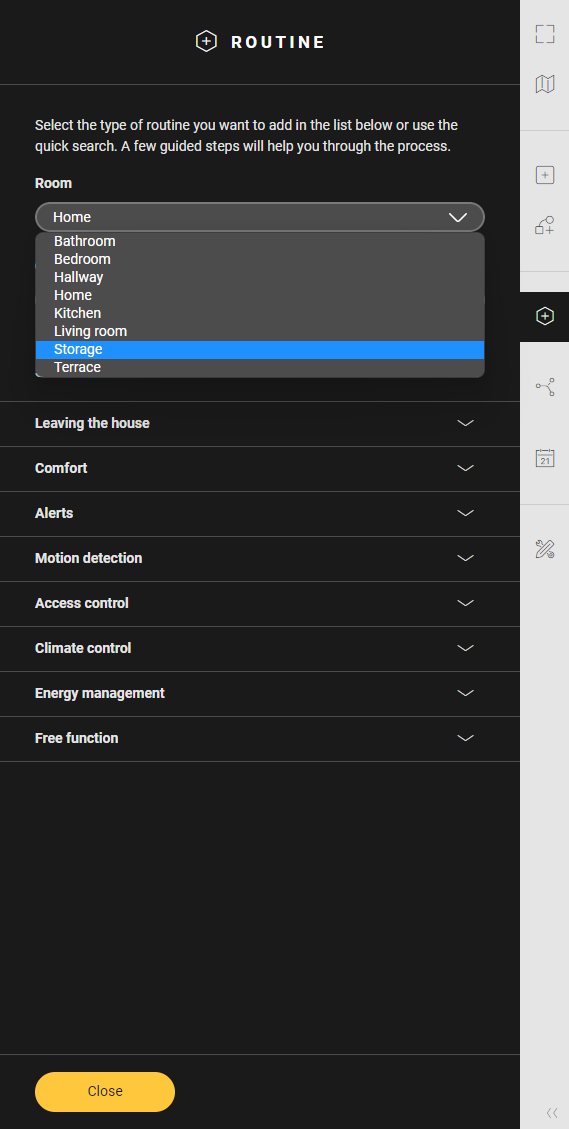Open the linking nodes icon in sidebar

click(x=545, y=387)
